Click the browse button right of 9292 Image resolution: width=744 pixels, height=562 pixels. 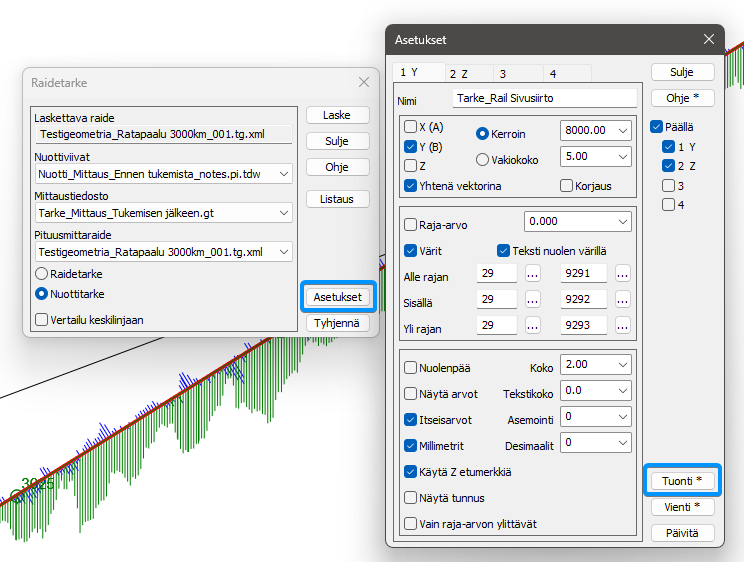(x=623, y=300)
